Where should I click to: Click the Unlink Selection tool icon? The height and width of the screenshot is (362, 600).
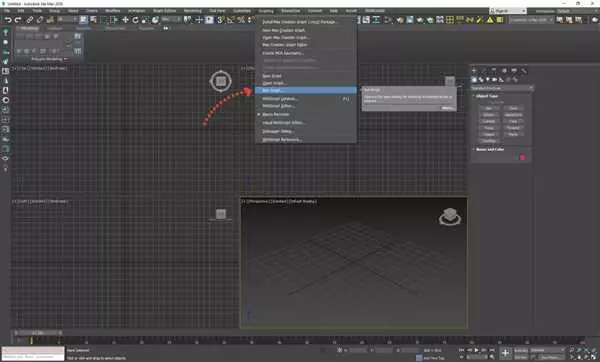coord(39,20)
